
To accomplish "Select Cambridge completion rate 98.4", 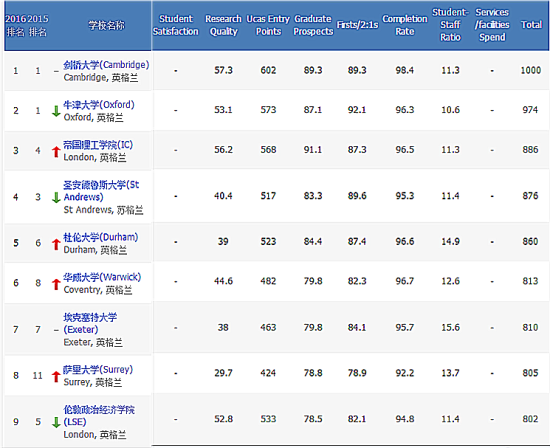I will (404, 70).
